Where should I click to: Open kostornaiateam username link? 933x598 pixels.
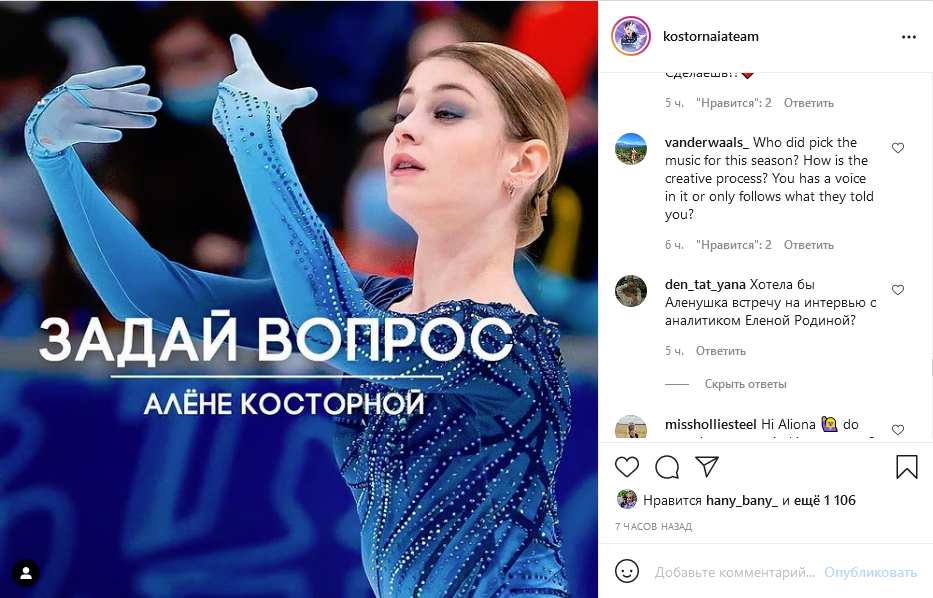(710, 36)
